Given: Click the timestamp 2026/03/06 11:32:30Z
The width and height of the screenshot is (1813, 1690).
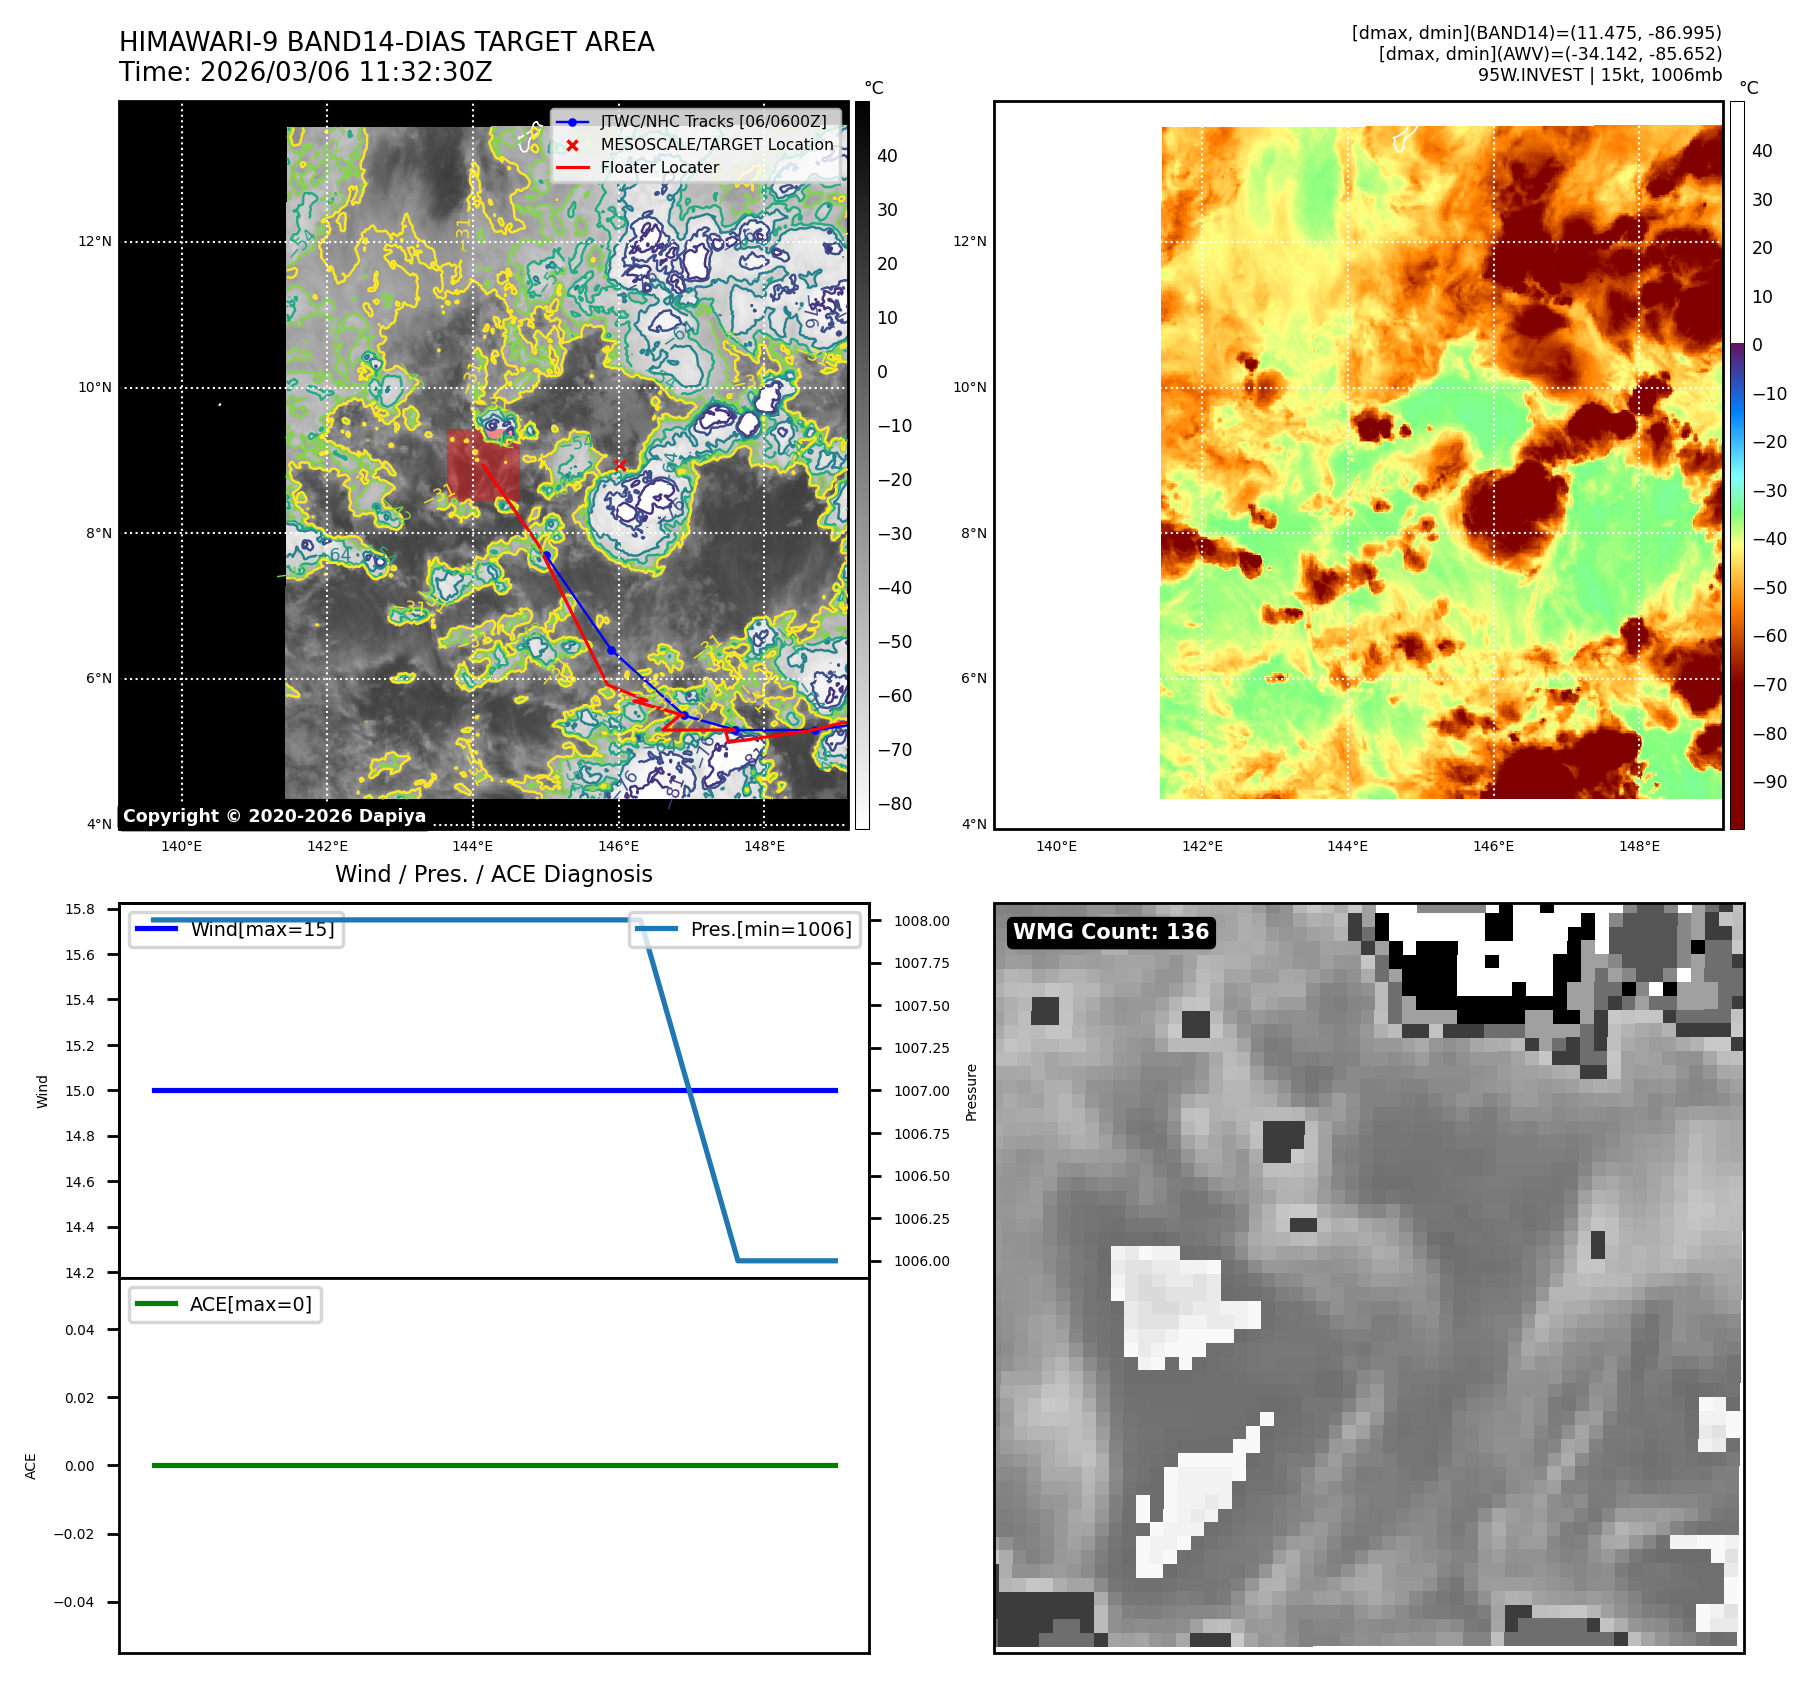Looking at the screenshot, I should [x=346, y=73].
